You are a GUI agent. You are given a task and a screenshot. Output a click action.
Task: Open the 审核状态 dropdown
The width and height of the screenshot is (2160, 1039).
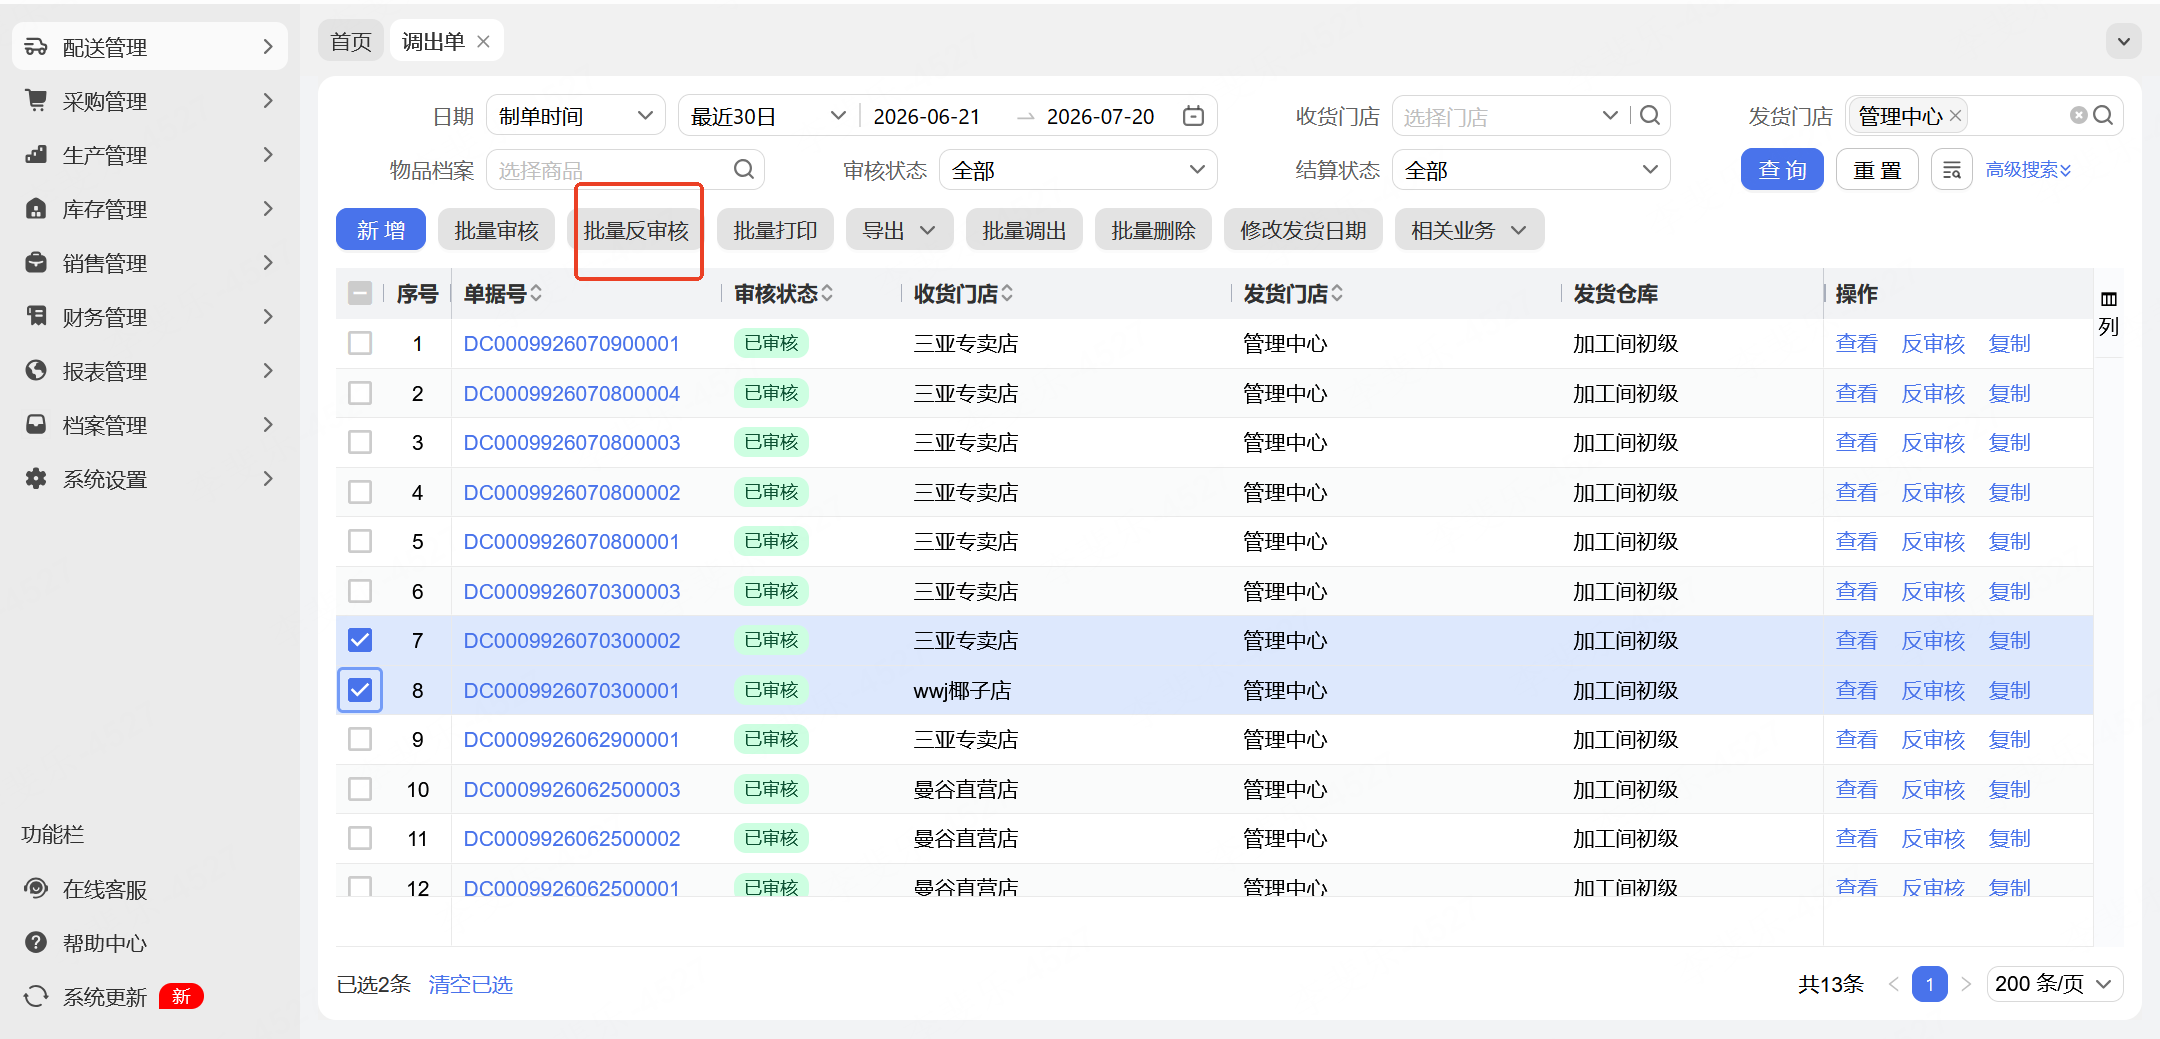tap(1078, 170)
